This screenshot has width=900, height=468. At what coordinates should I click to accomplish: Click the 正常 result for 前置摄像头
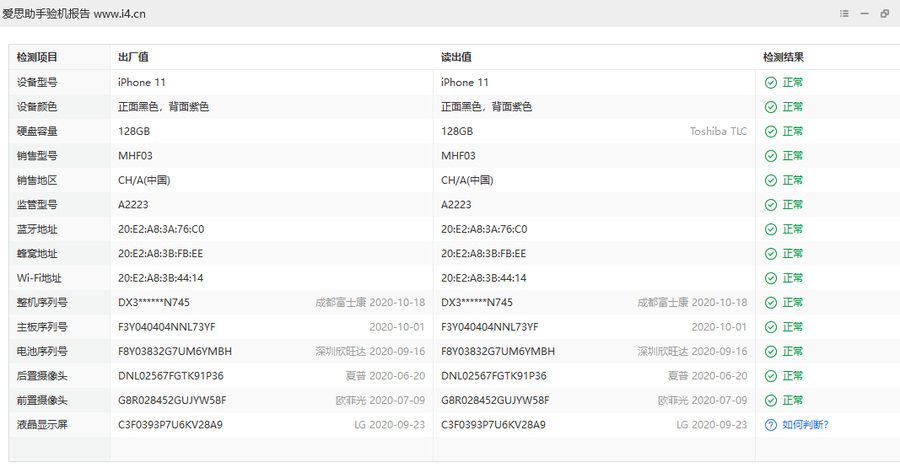point(793,400)
